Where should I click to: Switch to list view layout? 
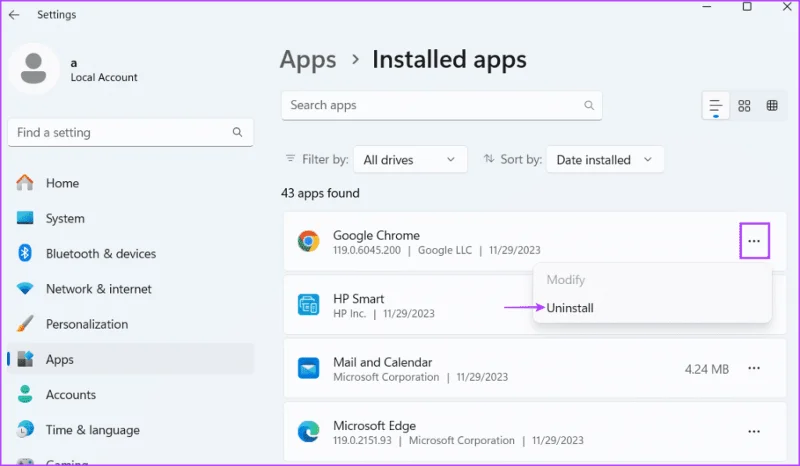tap(716, 106)
